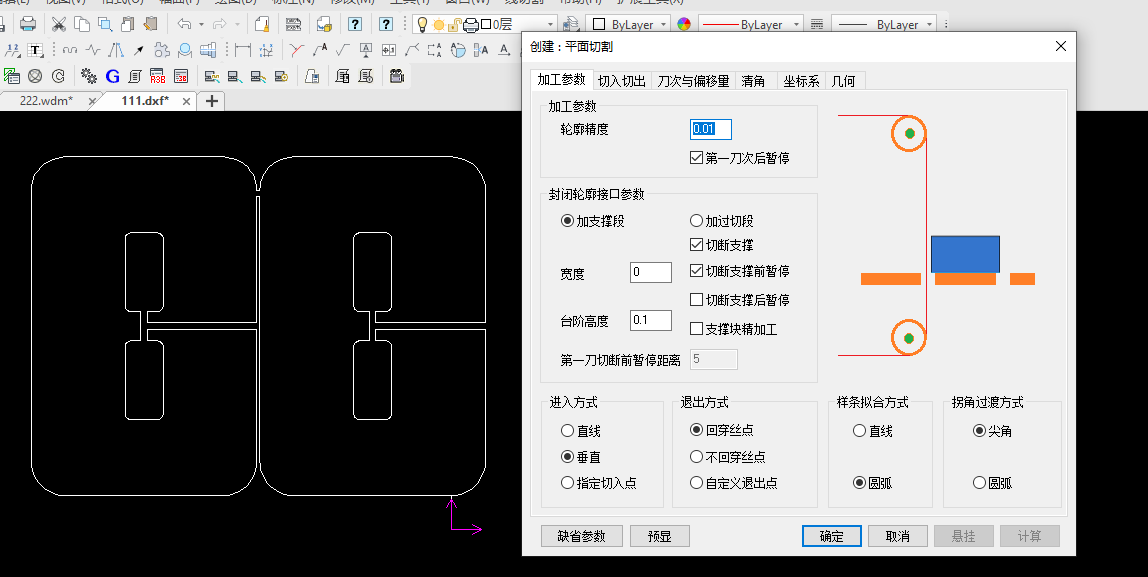Viewport: 1148px width, 577px height.
Task: Open the 刀次与偏移量 tab
Action: pos(693,81)
